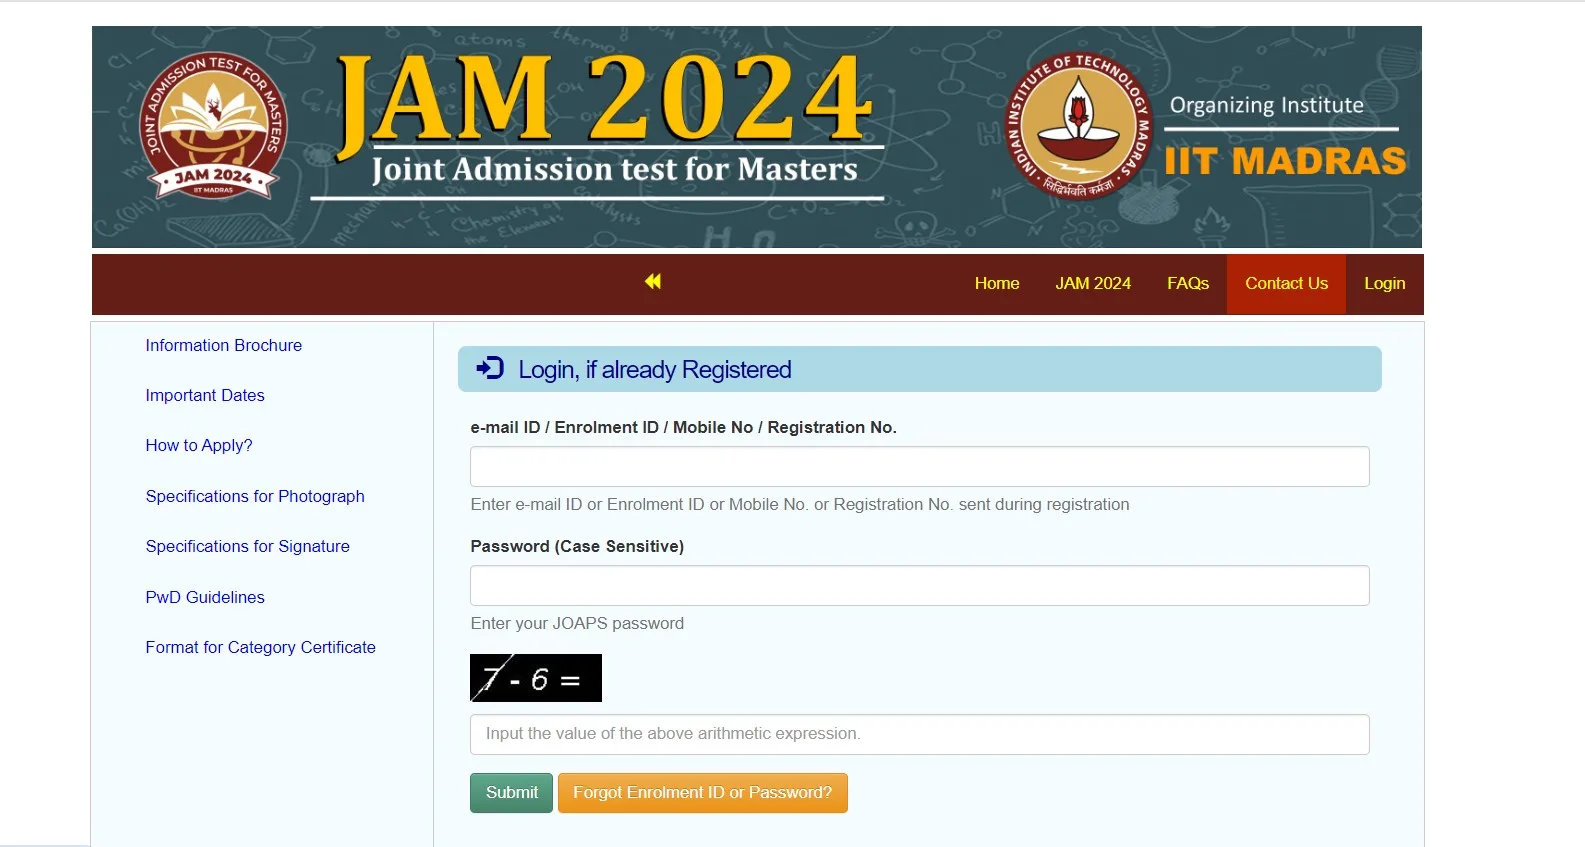This screenshot has height=847, width=1585.
Task: Open the Information Brochure link
Action: pos(224,345)
